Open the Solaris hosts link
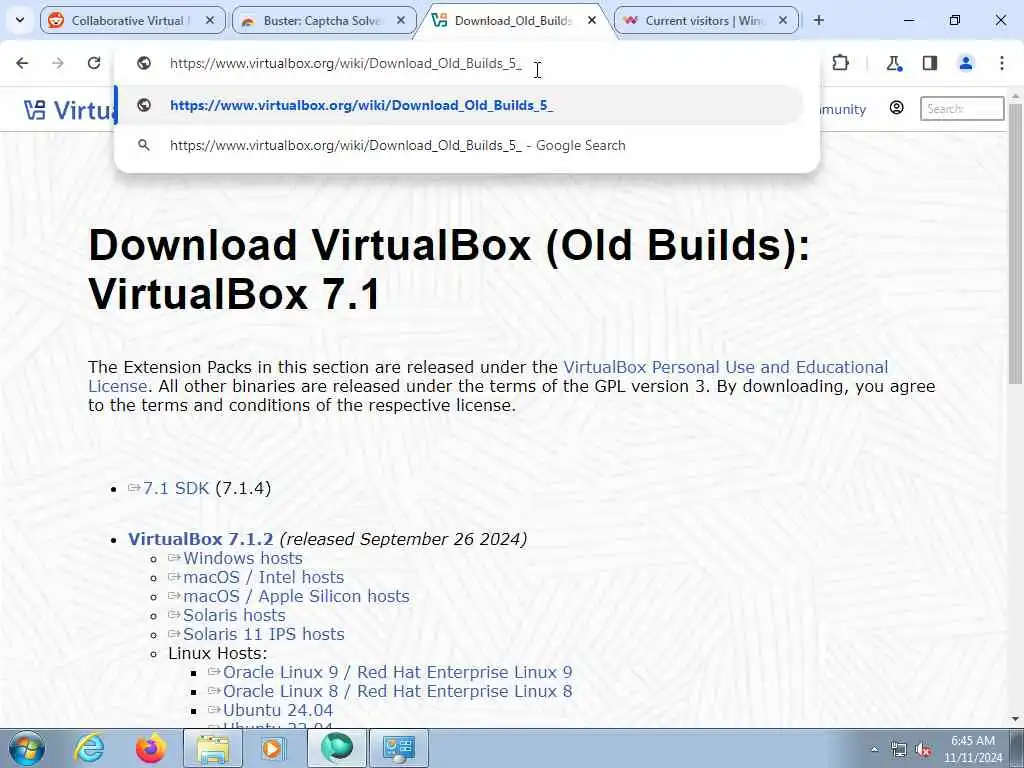This screenshot has height=768, width=1024. point(234,615)
